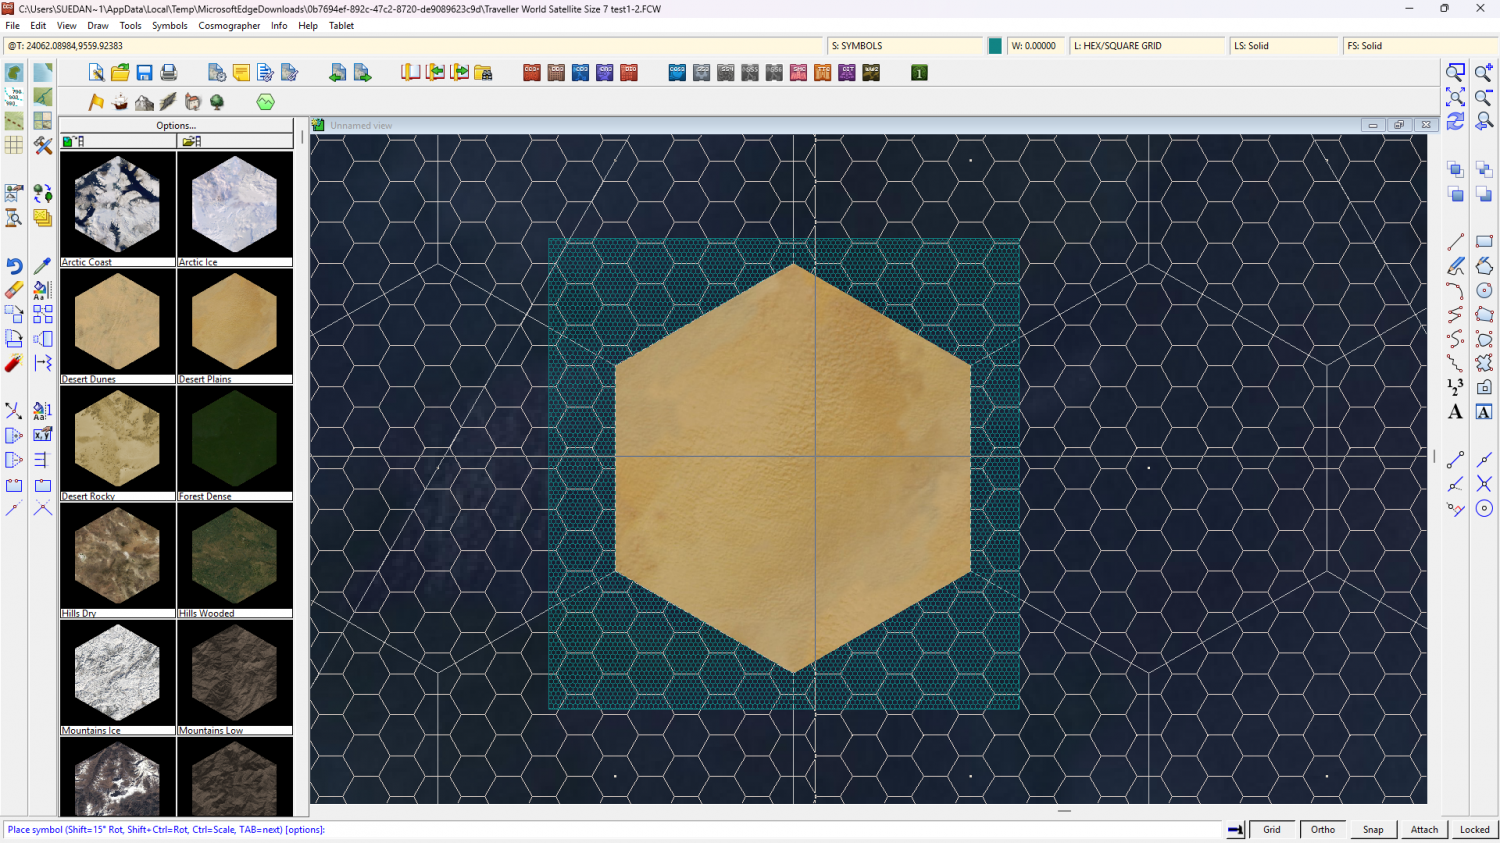
Task: Select the Text tool letter A
Action: pos(1455,412)
